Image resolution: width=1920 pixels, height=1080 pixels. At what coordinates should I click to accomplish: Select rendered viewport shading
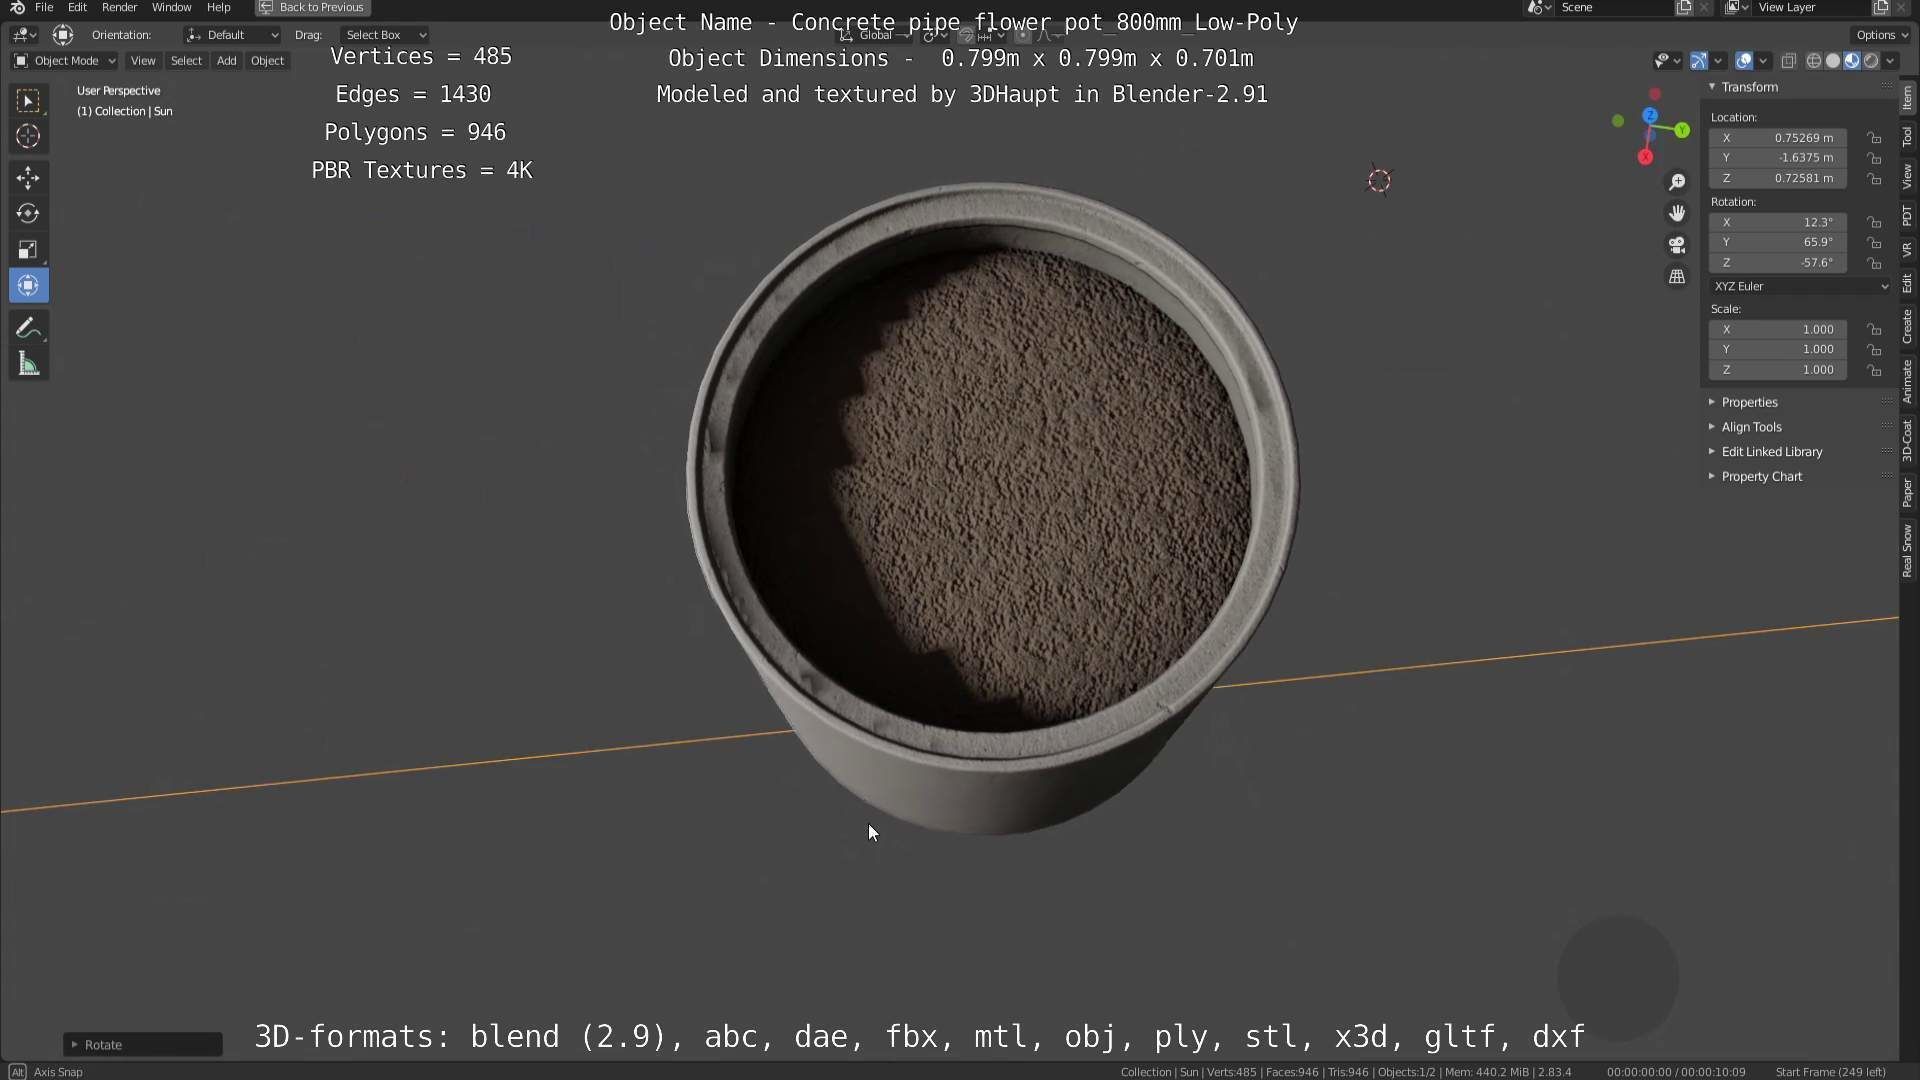[1870, 61]
